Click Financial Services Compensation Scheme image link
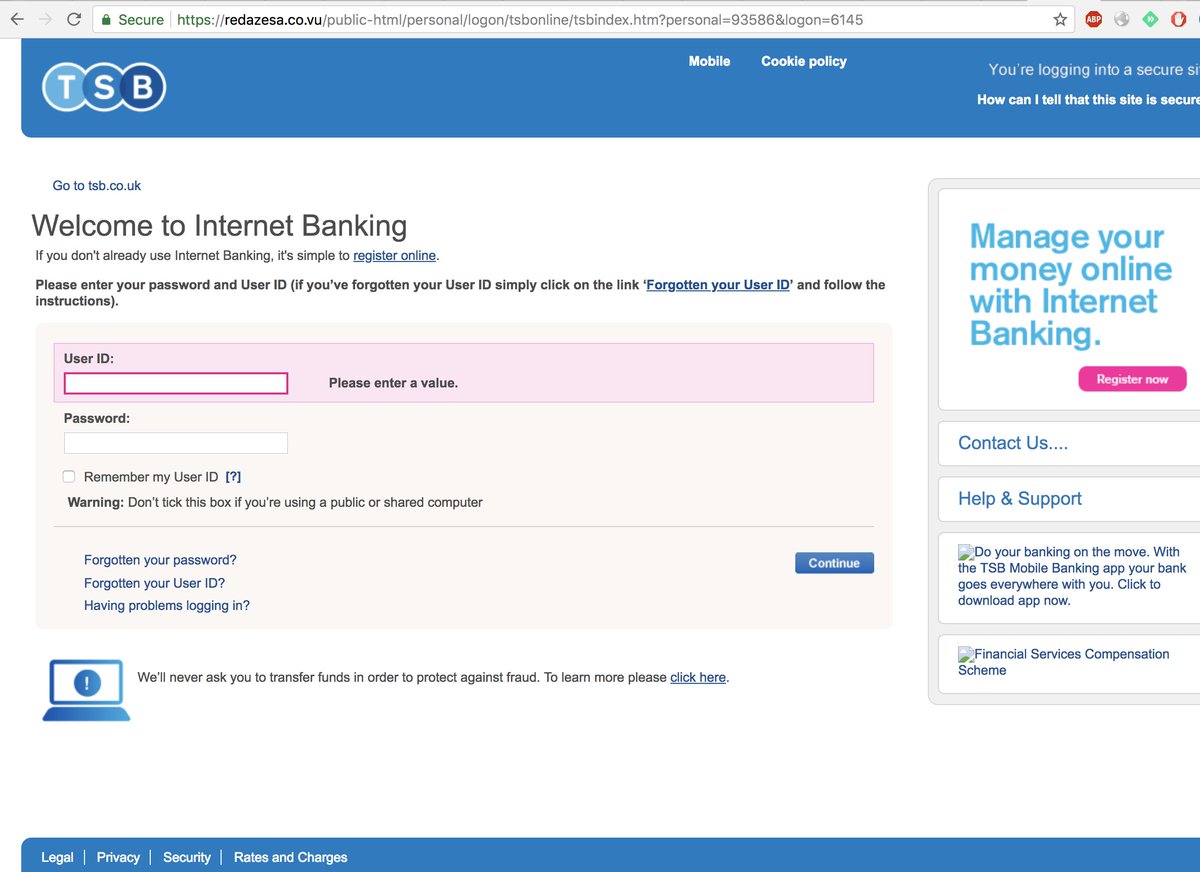The height and width of the screenshot is (872, 1200). 1064,662
